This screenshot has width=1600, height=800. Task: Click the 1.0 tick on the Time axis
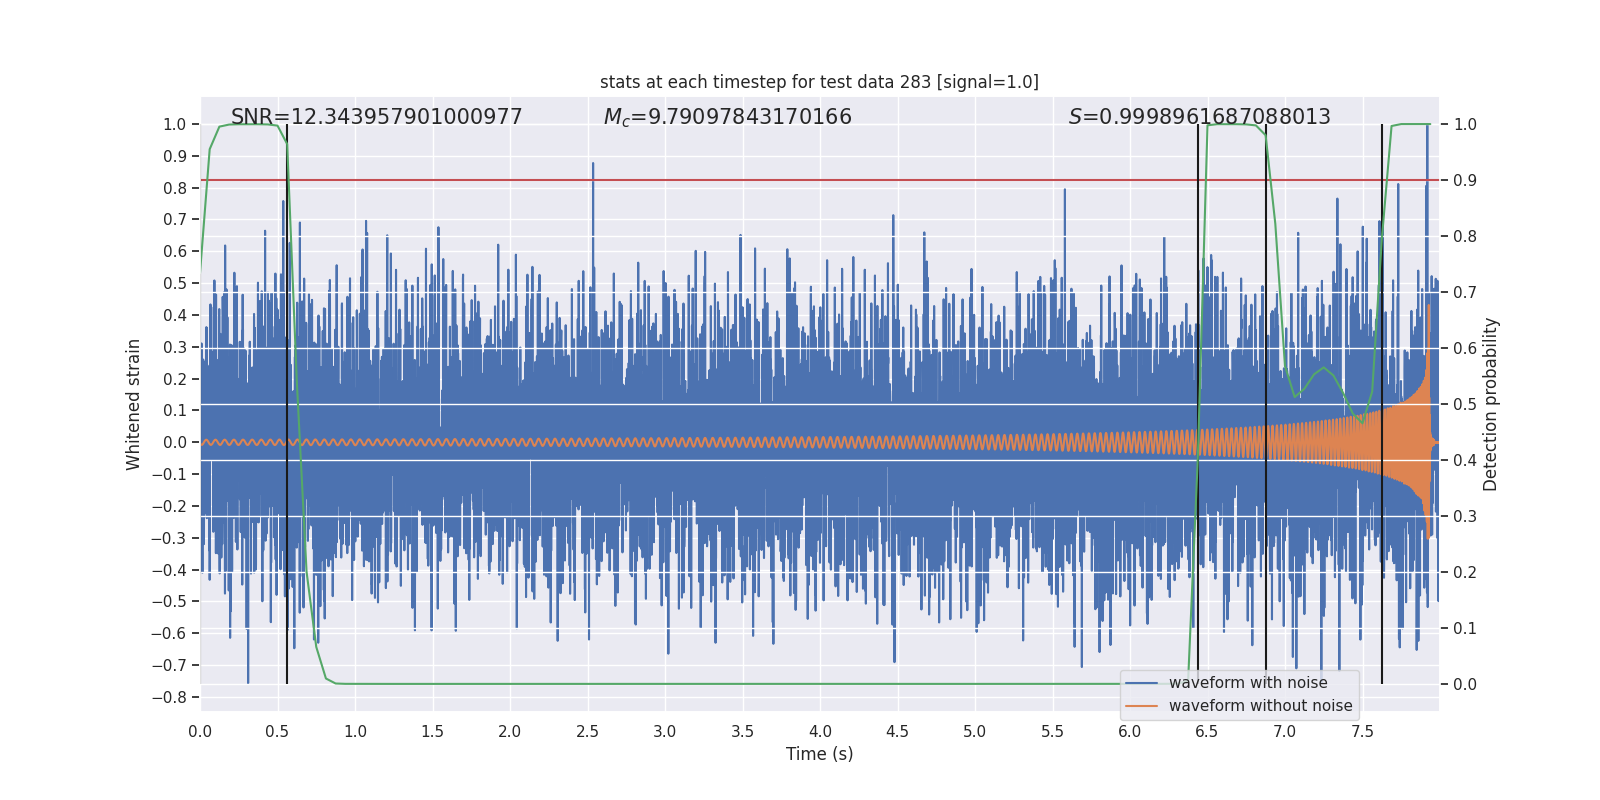355,731
